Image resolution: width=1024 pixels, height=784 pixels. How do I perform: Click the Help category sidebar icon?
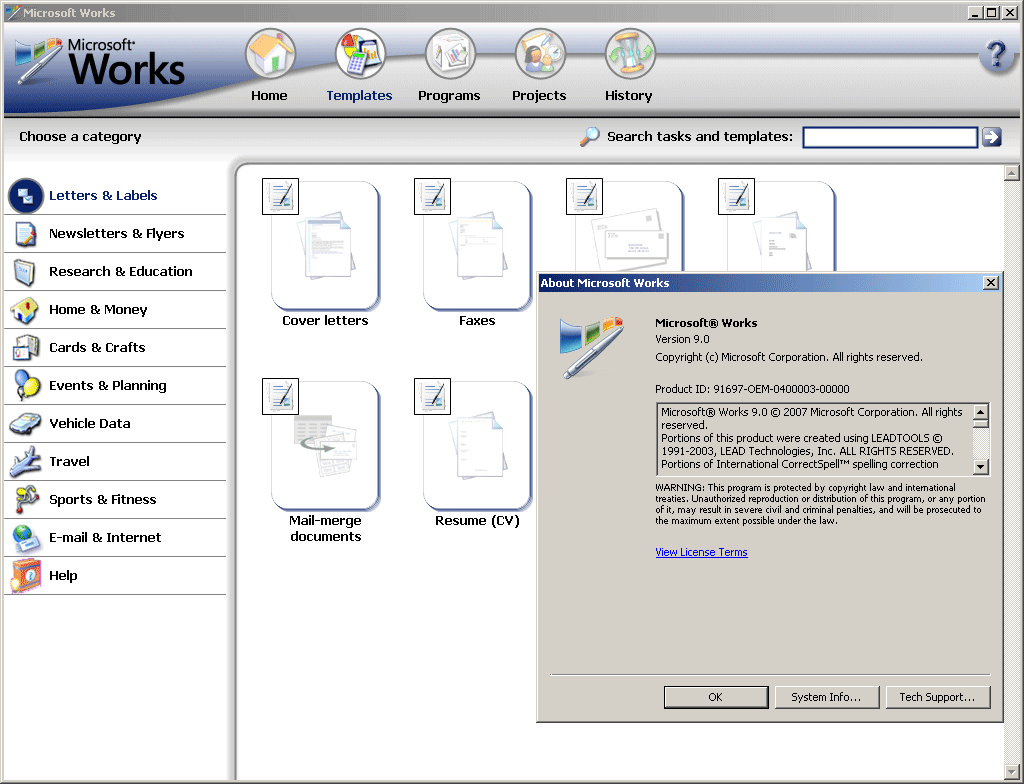point(25,576)
